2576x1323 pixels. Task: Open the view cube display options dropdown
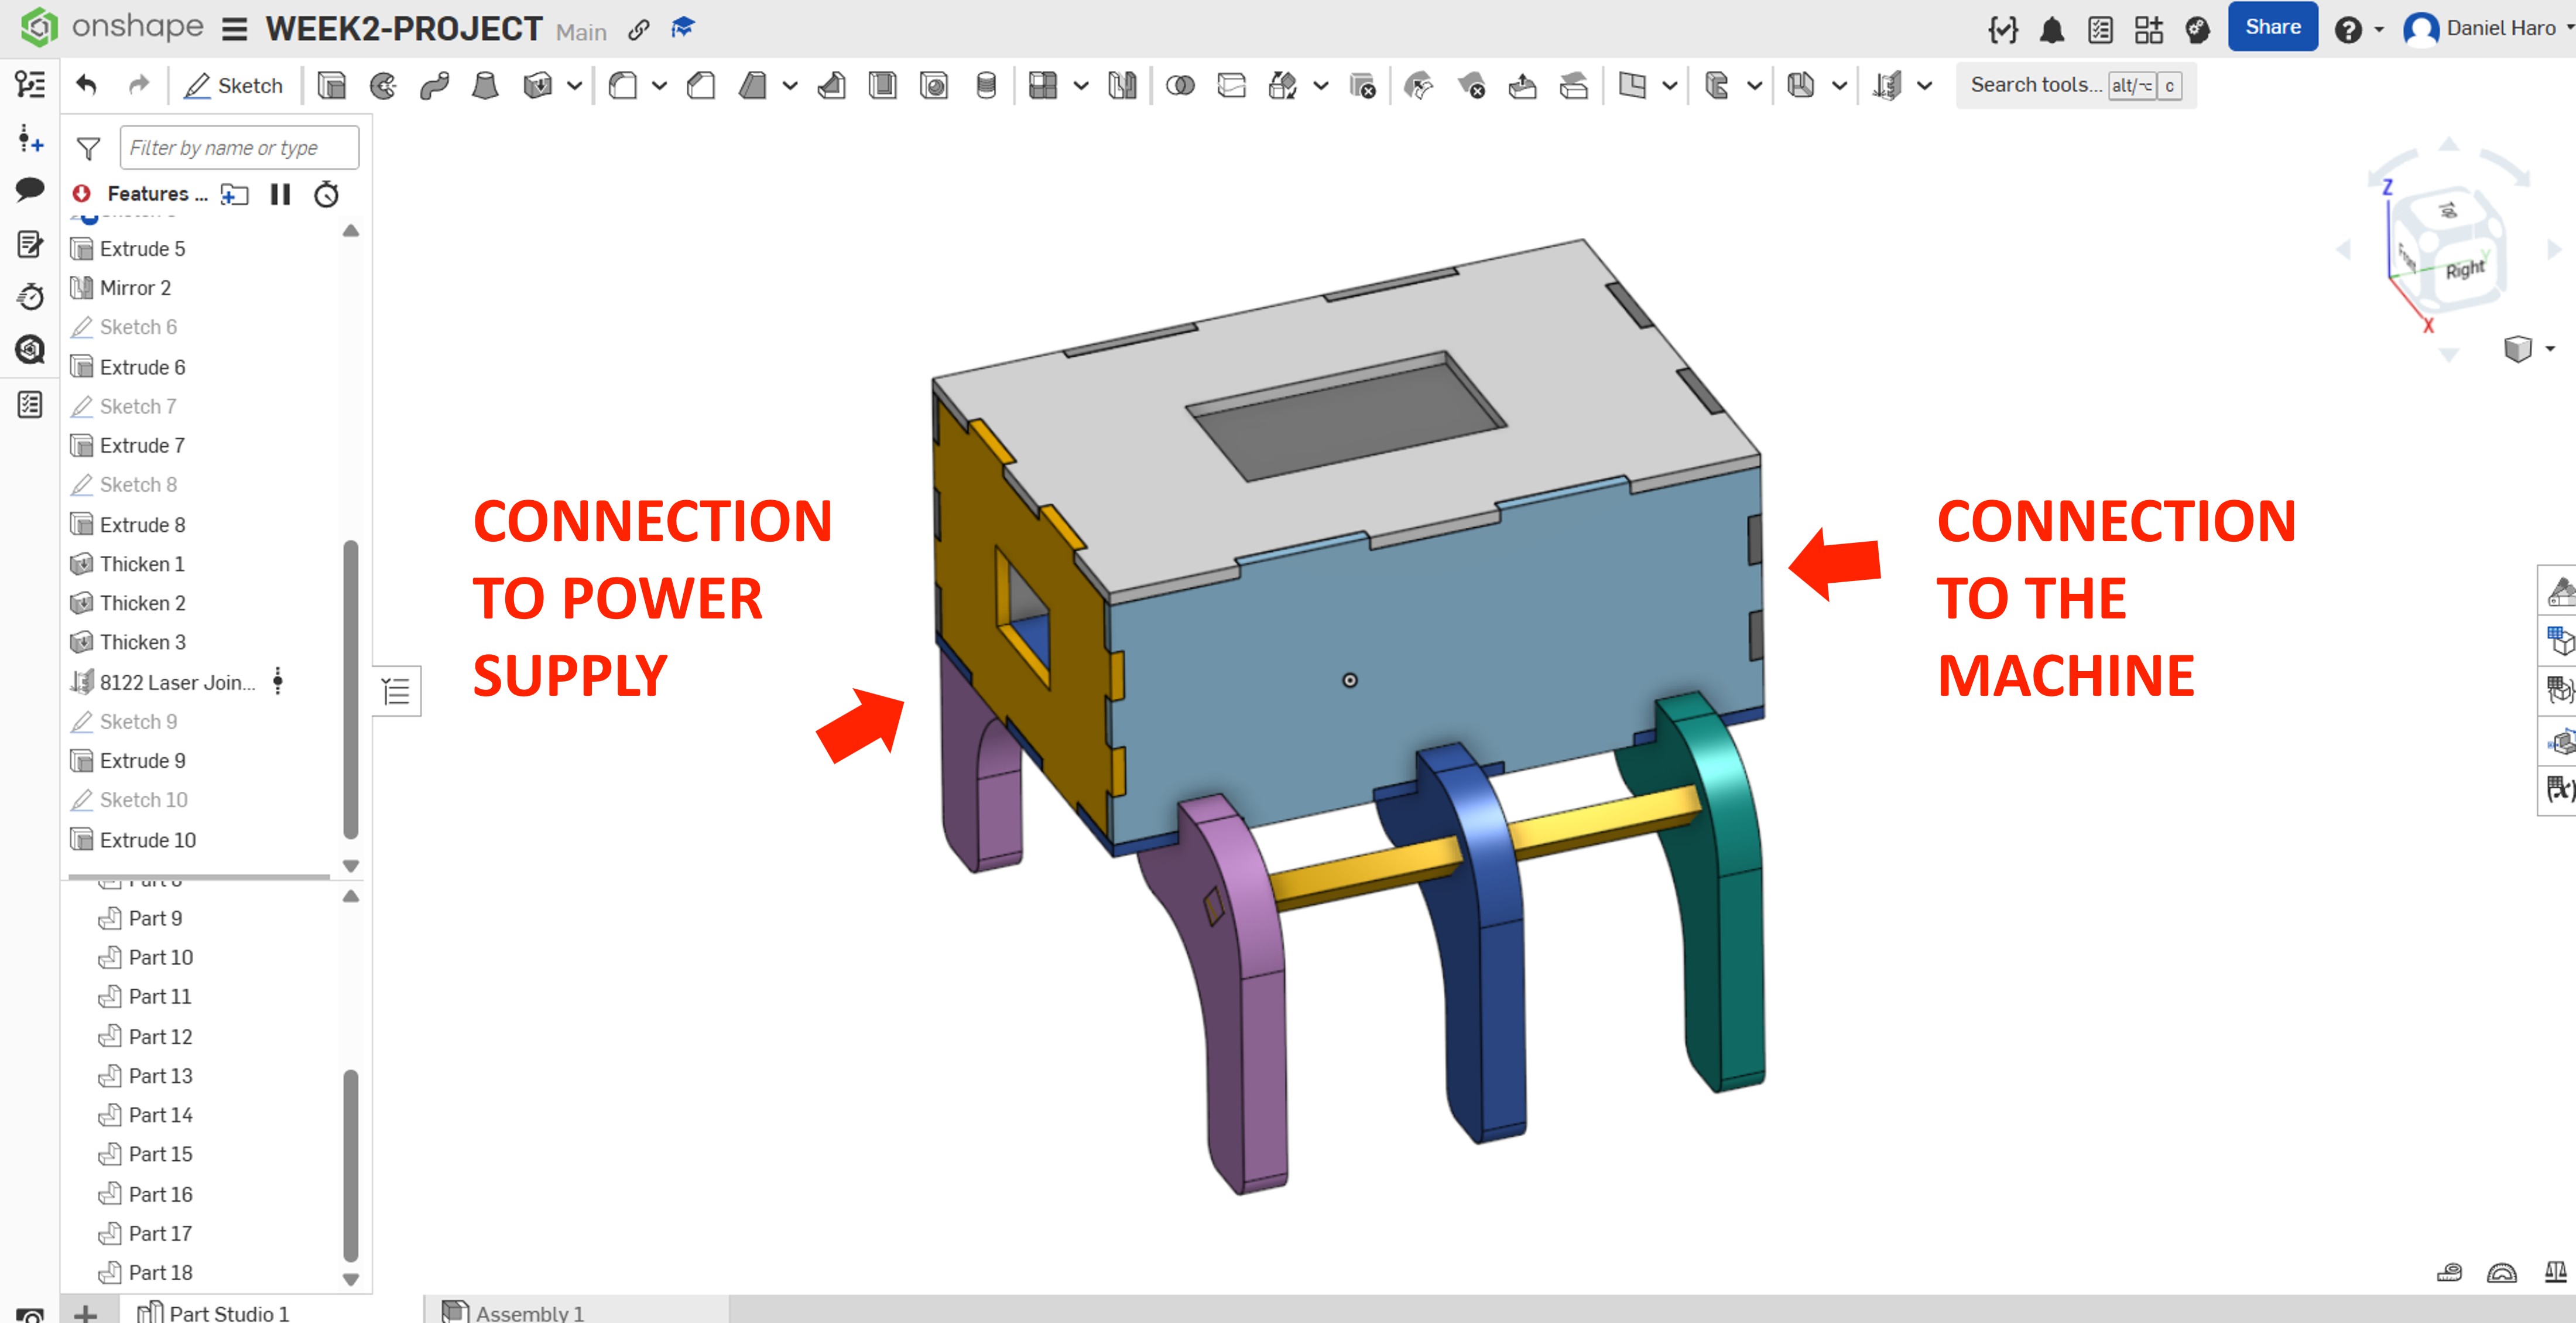tap(2549, 349)
